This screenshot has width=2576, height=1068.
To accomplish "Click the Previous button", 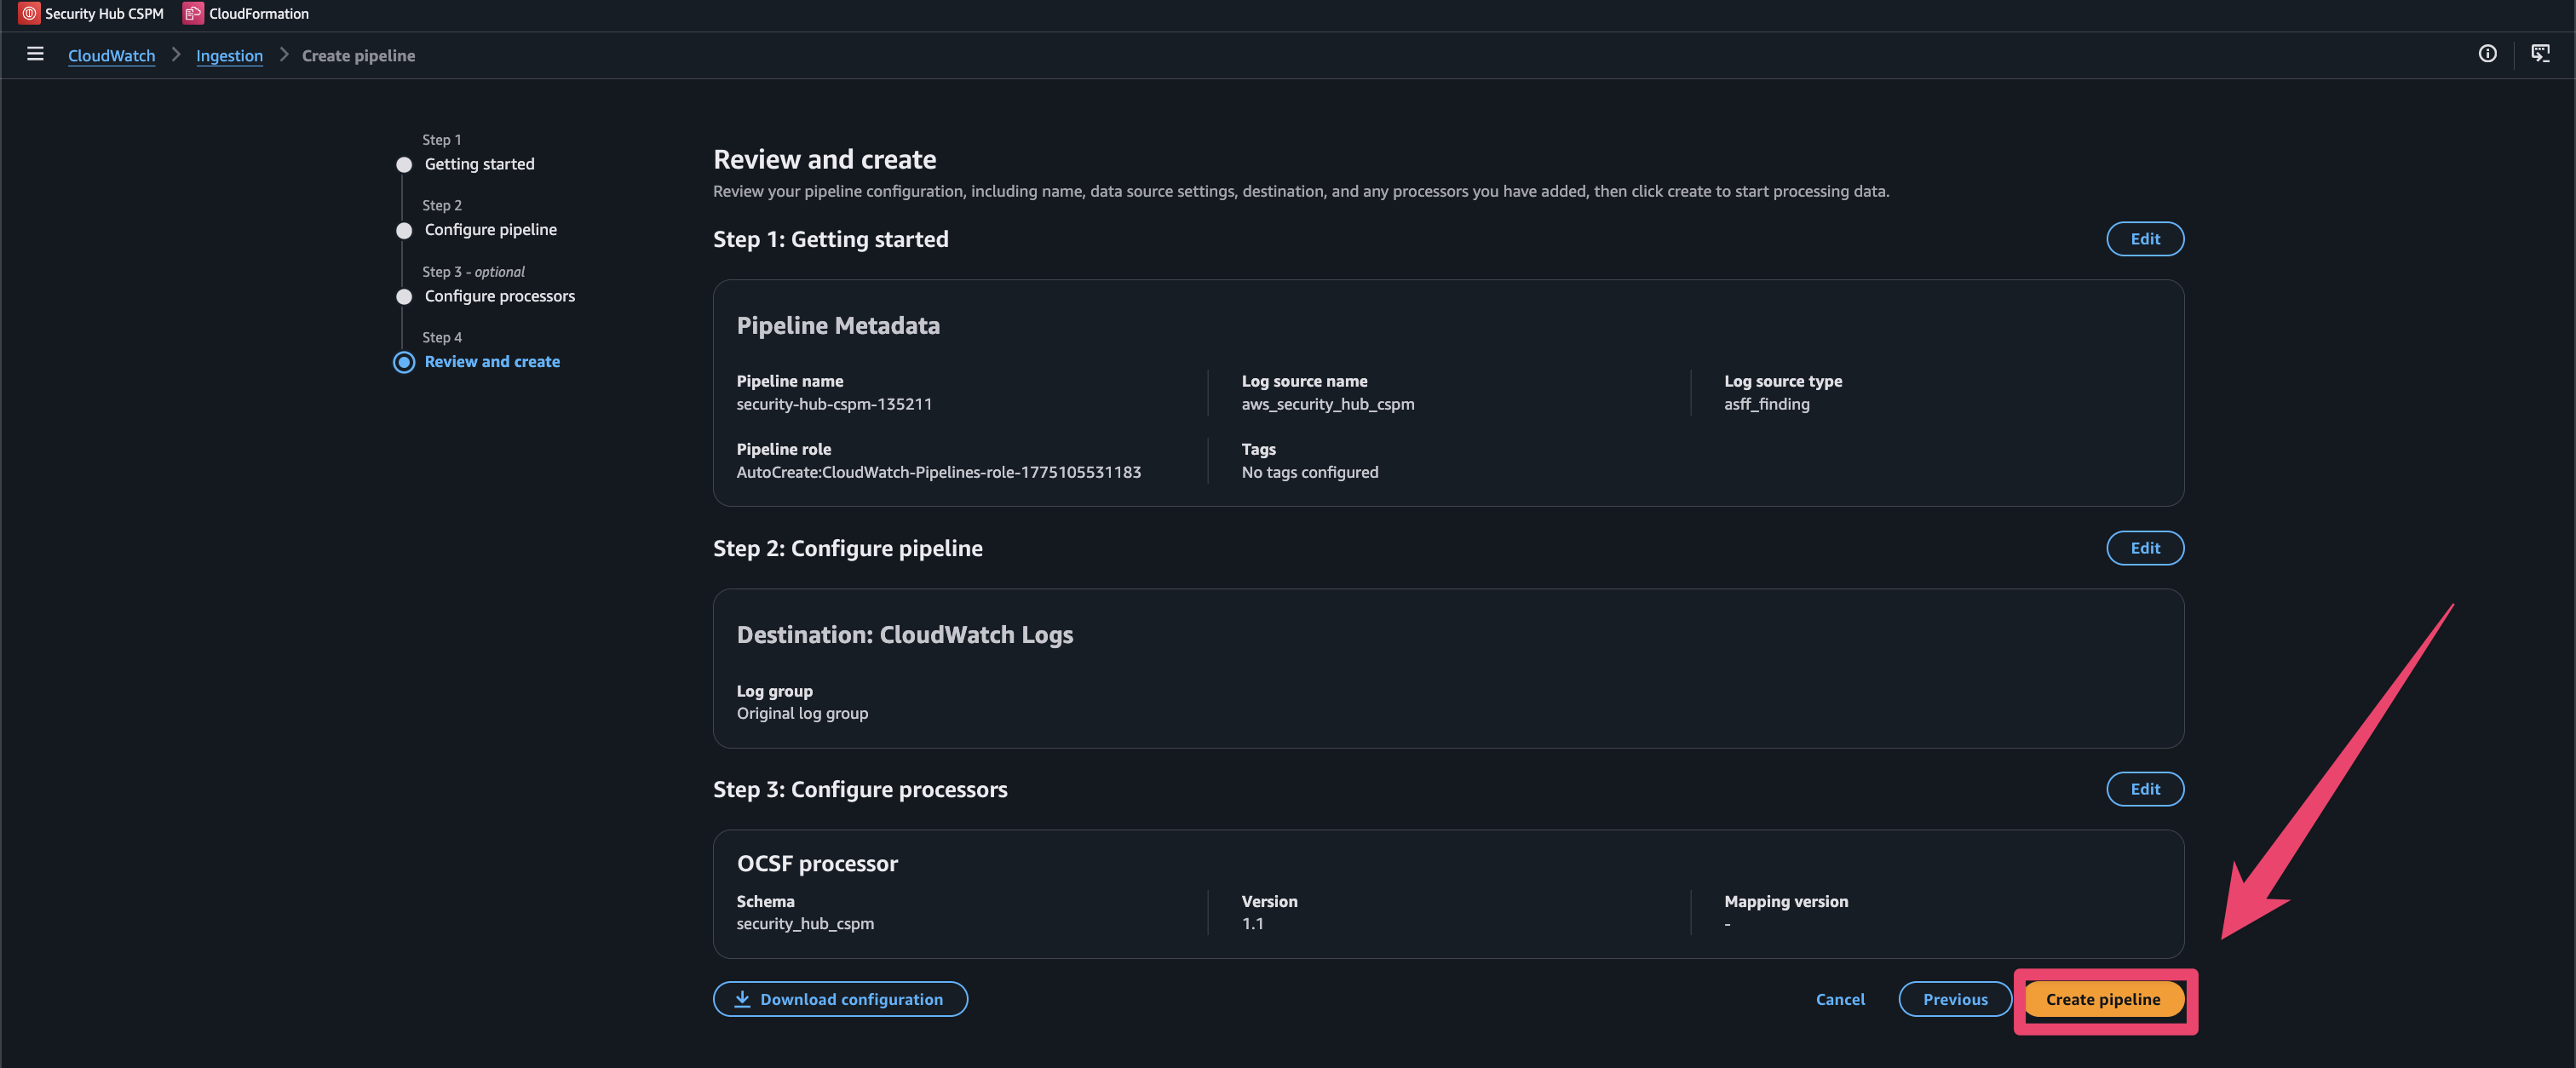I will (x=1954, y=999).
